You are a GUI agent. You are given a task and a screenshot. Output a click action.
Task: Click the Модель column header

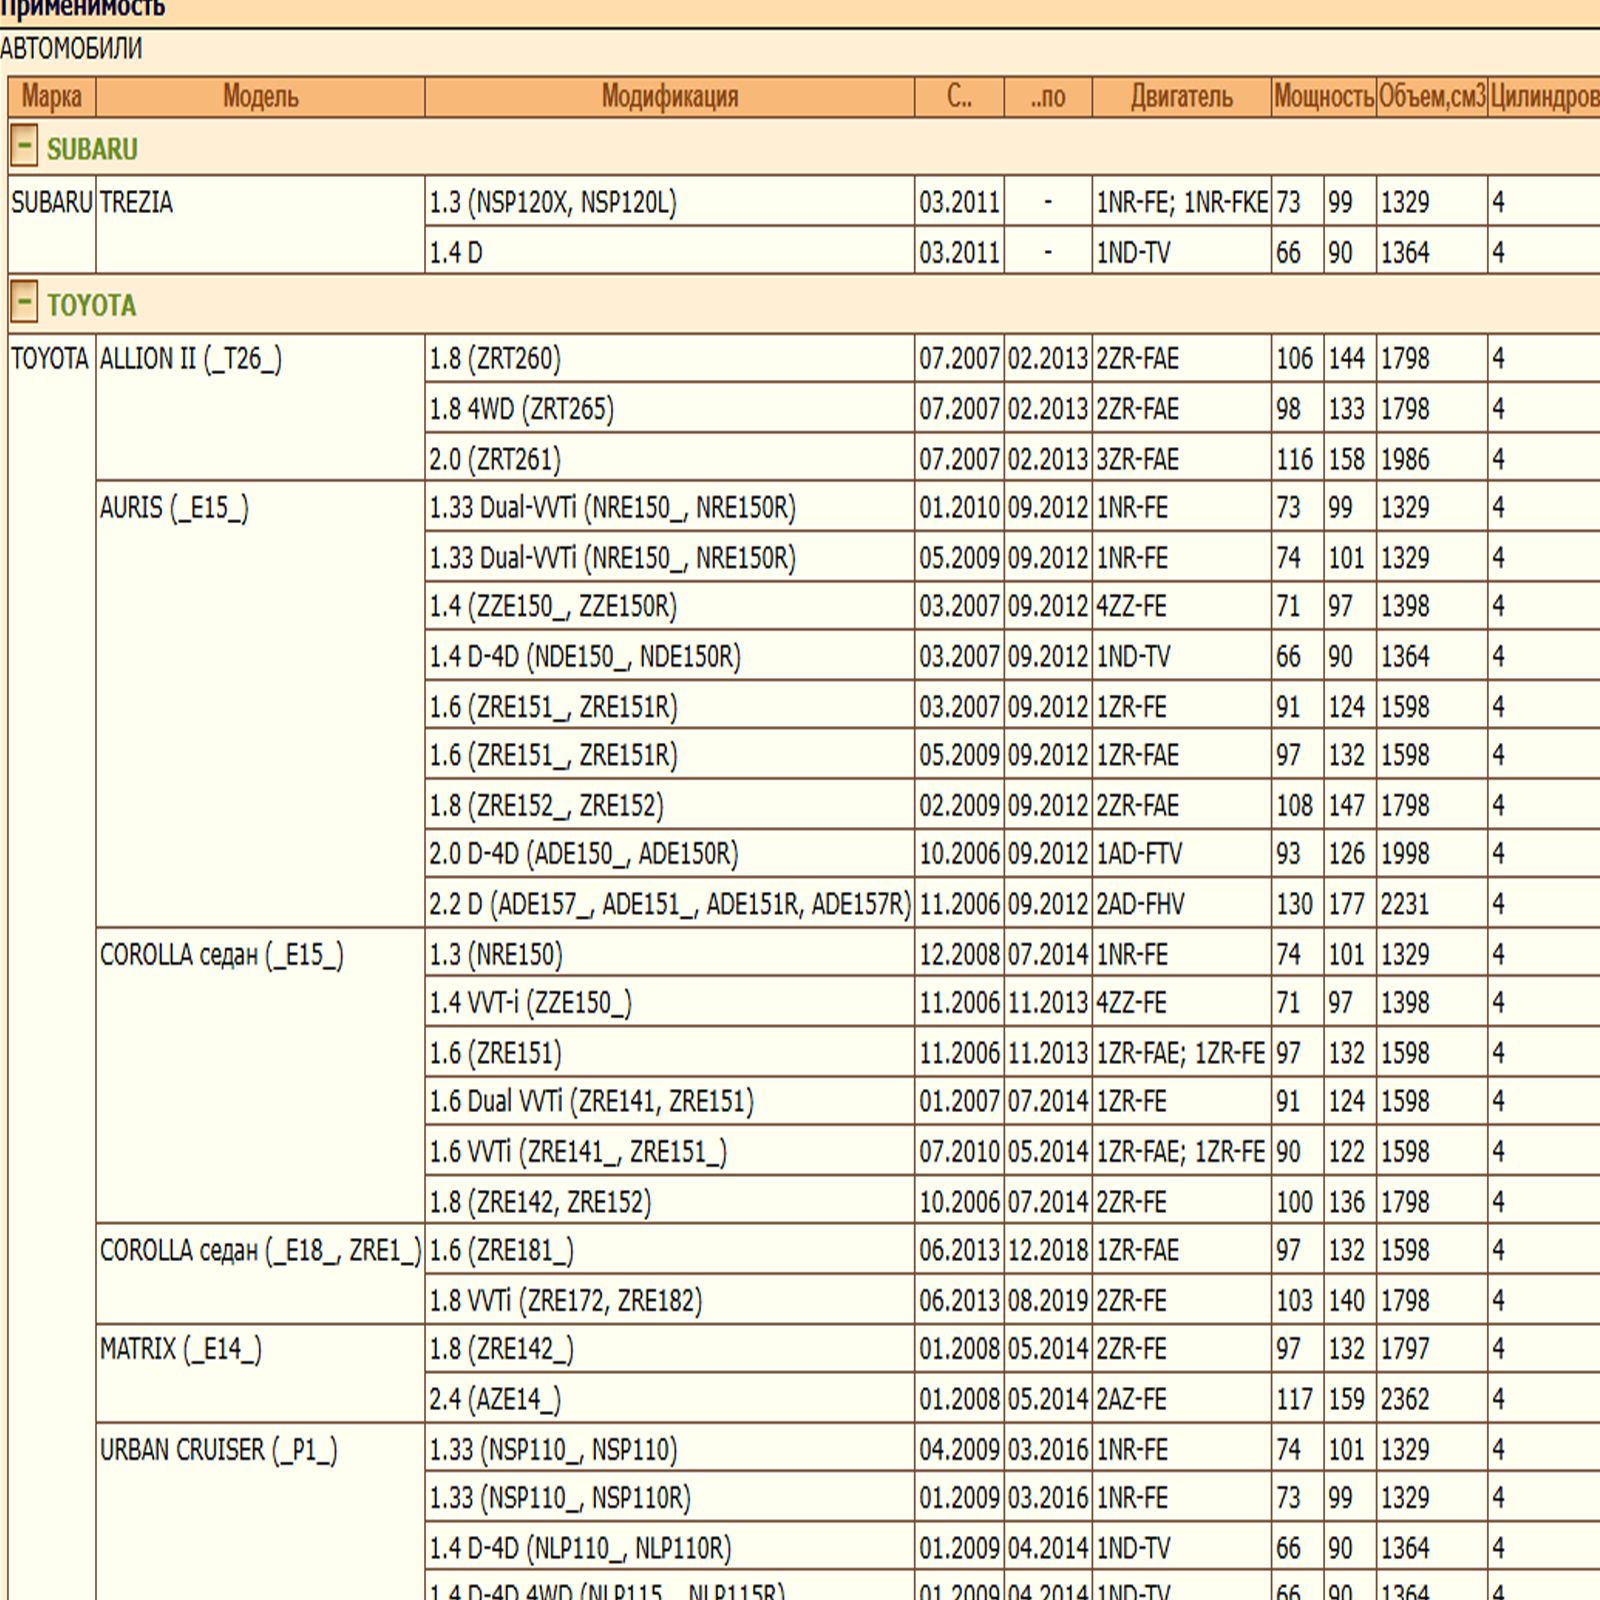pos(260,97)
